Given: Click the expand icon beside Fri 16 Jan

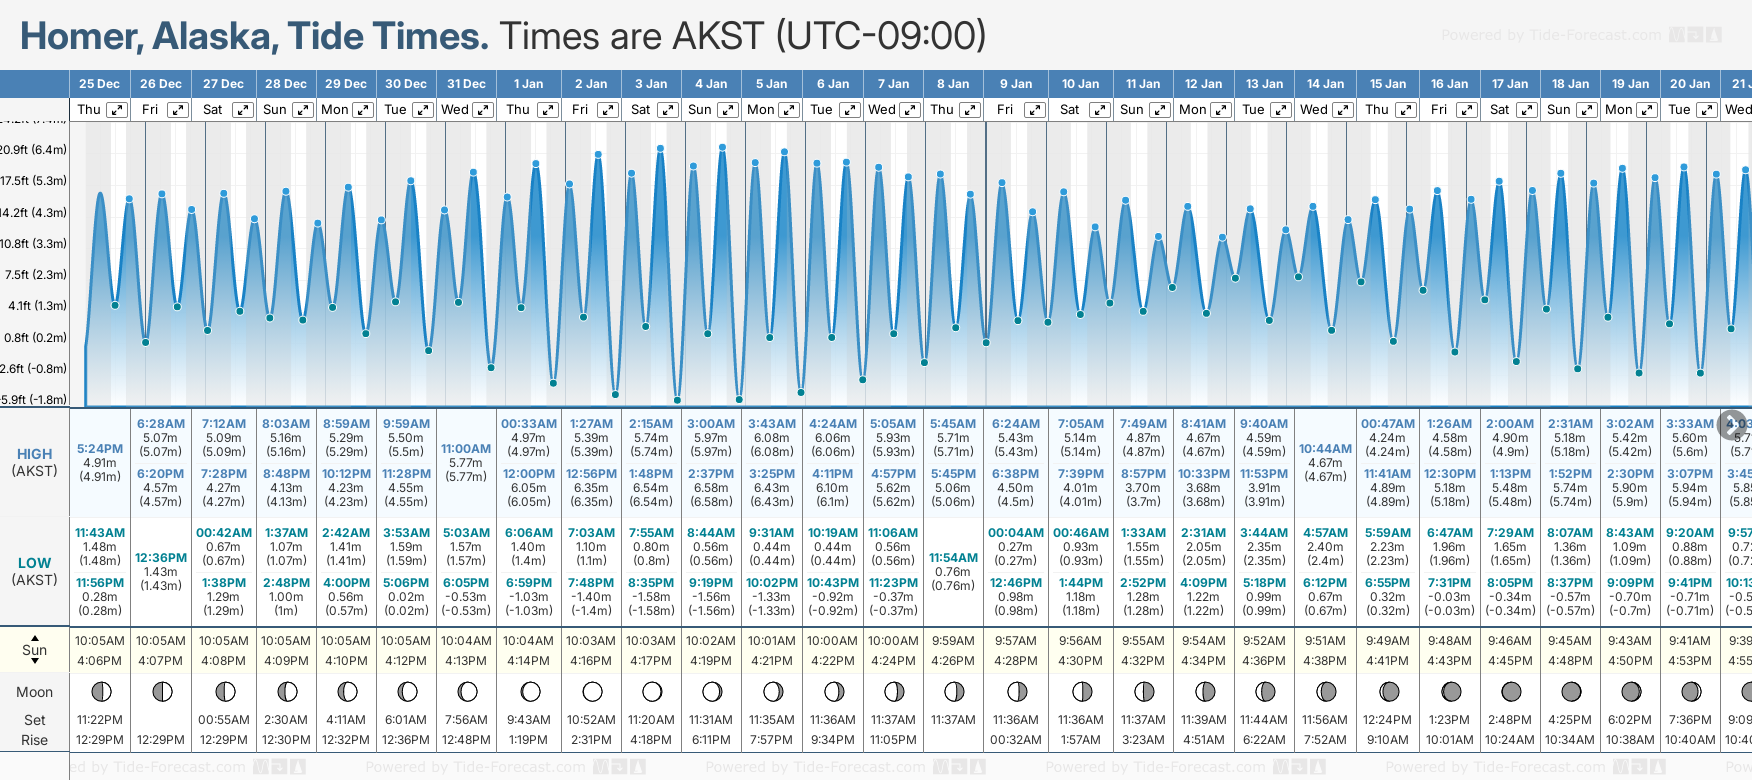Looking at the screenshot, I should 1466,110.
